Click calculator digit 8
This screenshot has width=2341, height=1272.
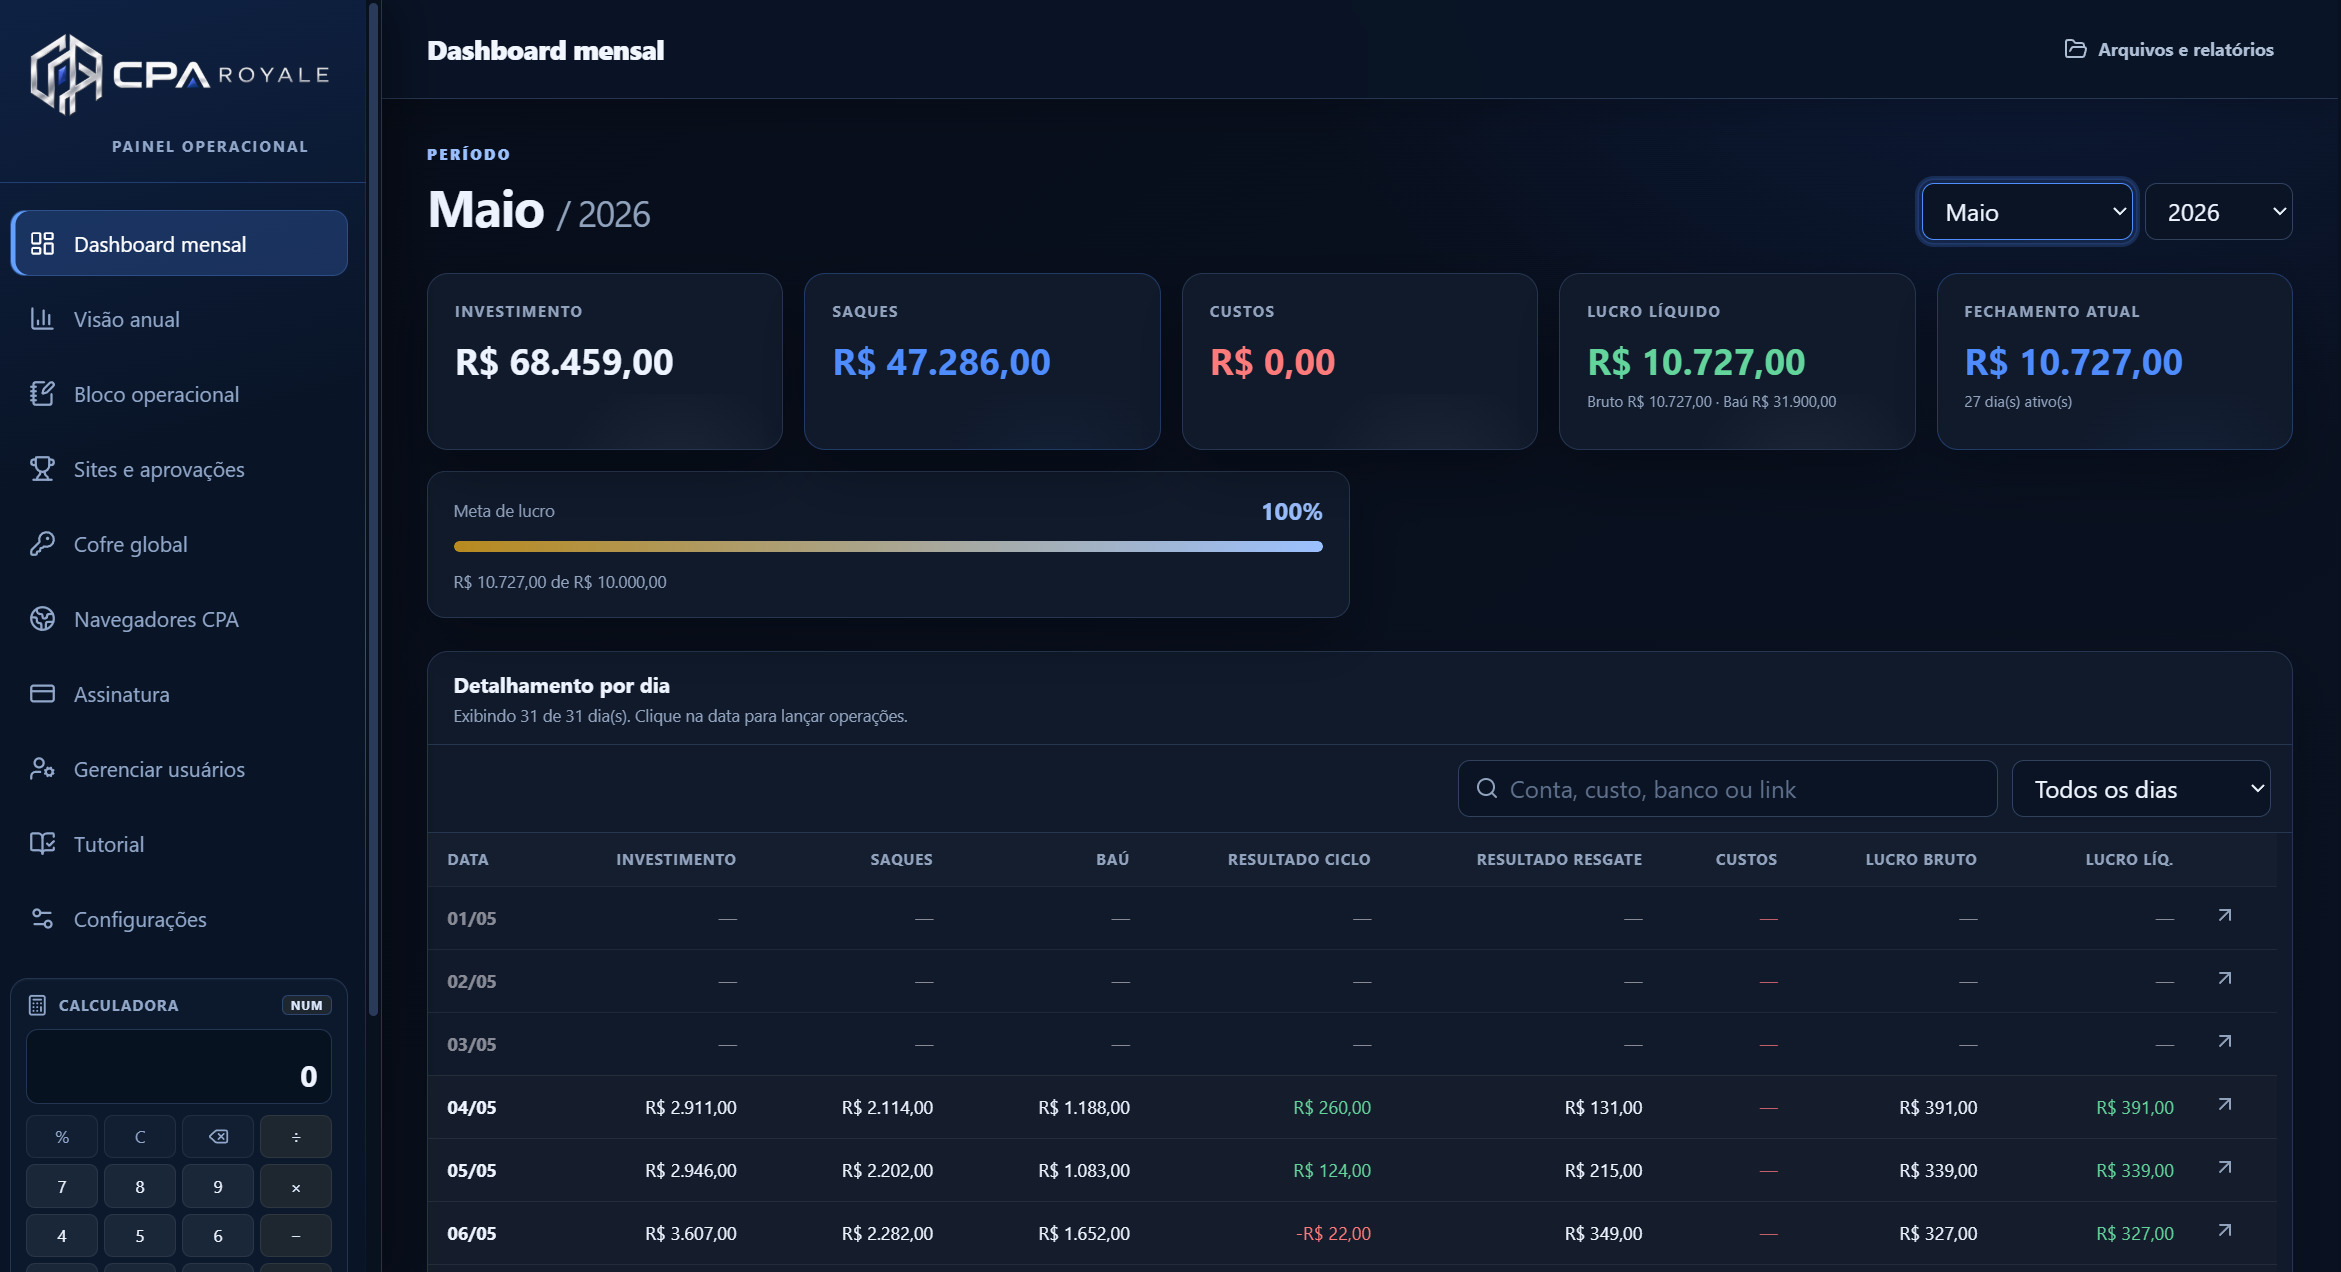(x=140, y=1187)
